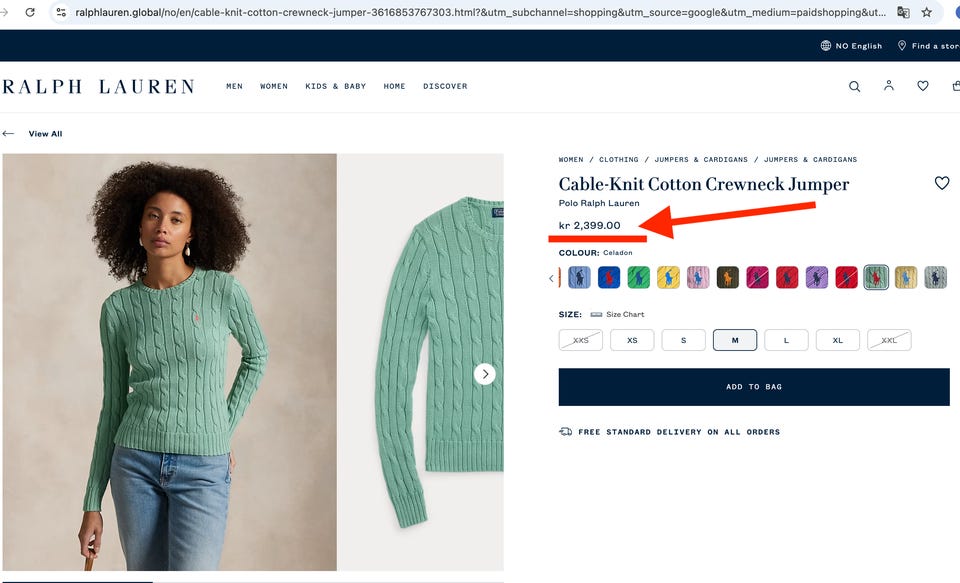Click the address bar URL field
Image resolution: width=960 pixels, height=583 pixels.
coord(480,12)
